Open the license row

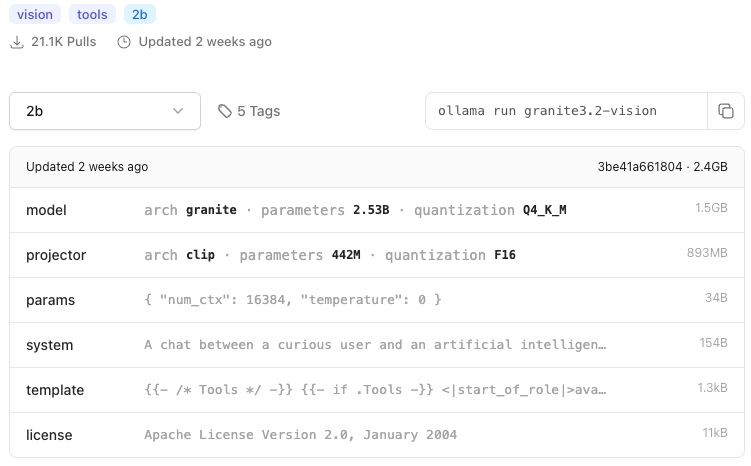(376, 435)
